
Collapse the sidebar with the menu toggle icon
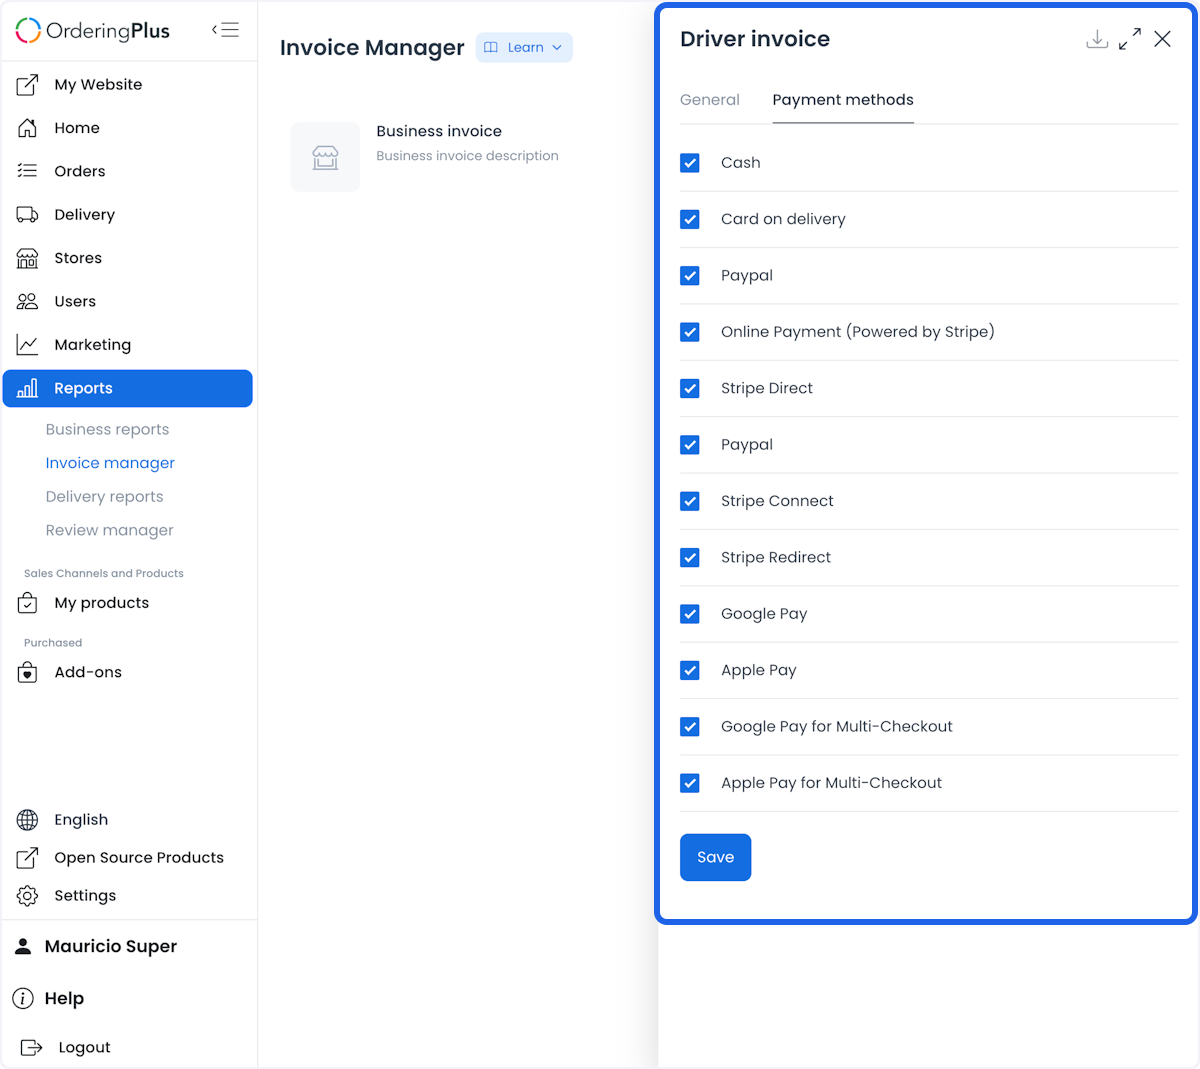(226, 30)
